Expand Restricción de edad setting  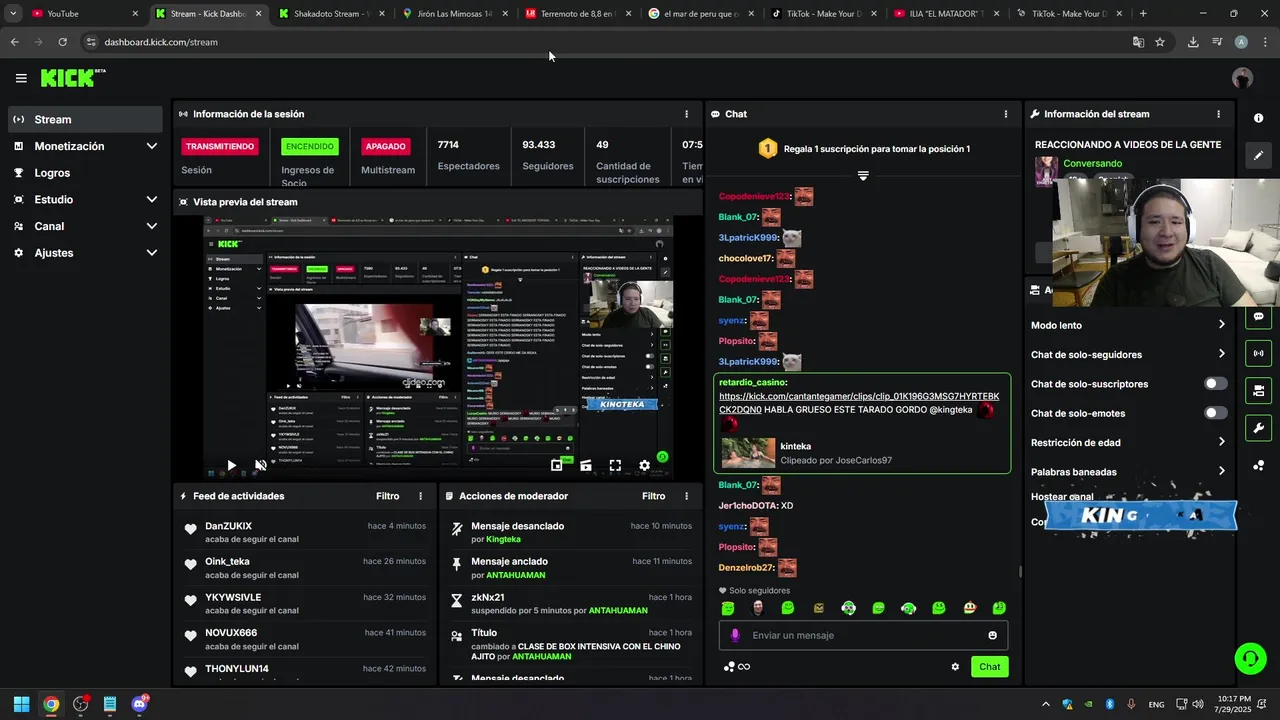pyautogui.click(x=1128, y=442)
